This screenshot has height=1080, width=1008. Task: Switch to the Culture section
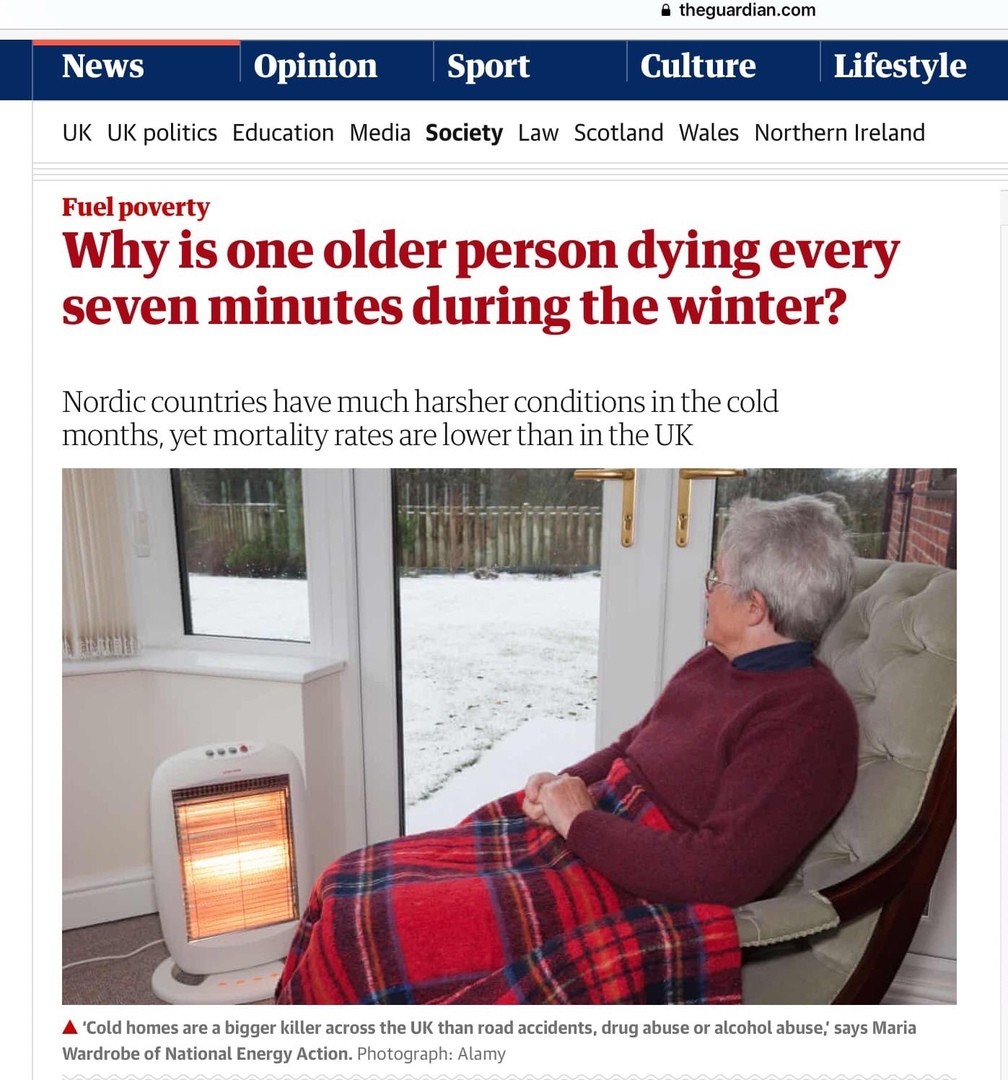click(697, 66)
